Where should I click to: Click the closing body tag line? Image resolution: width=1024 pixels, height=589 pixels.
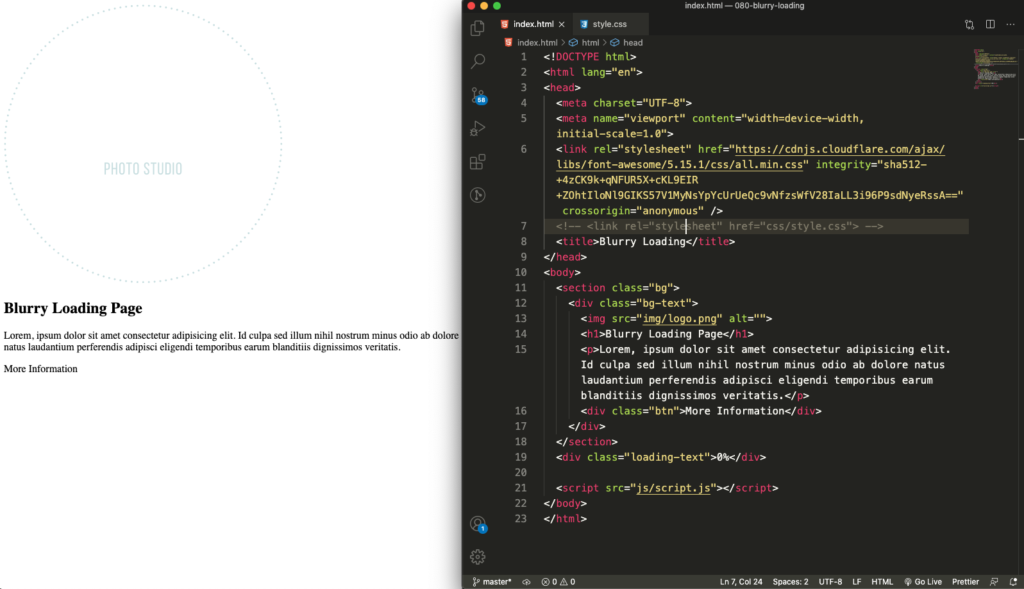point(565,503)
